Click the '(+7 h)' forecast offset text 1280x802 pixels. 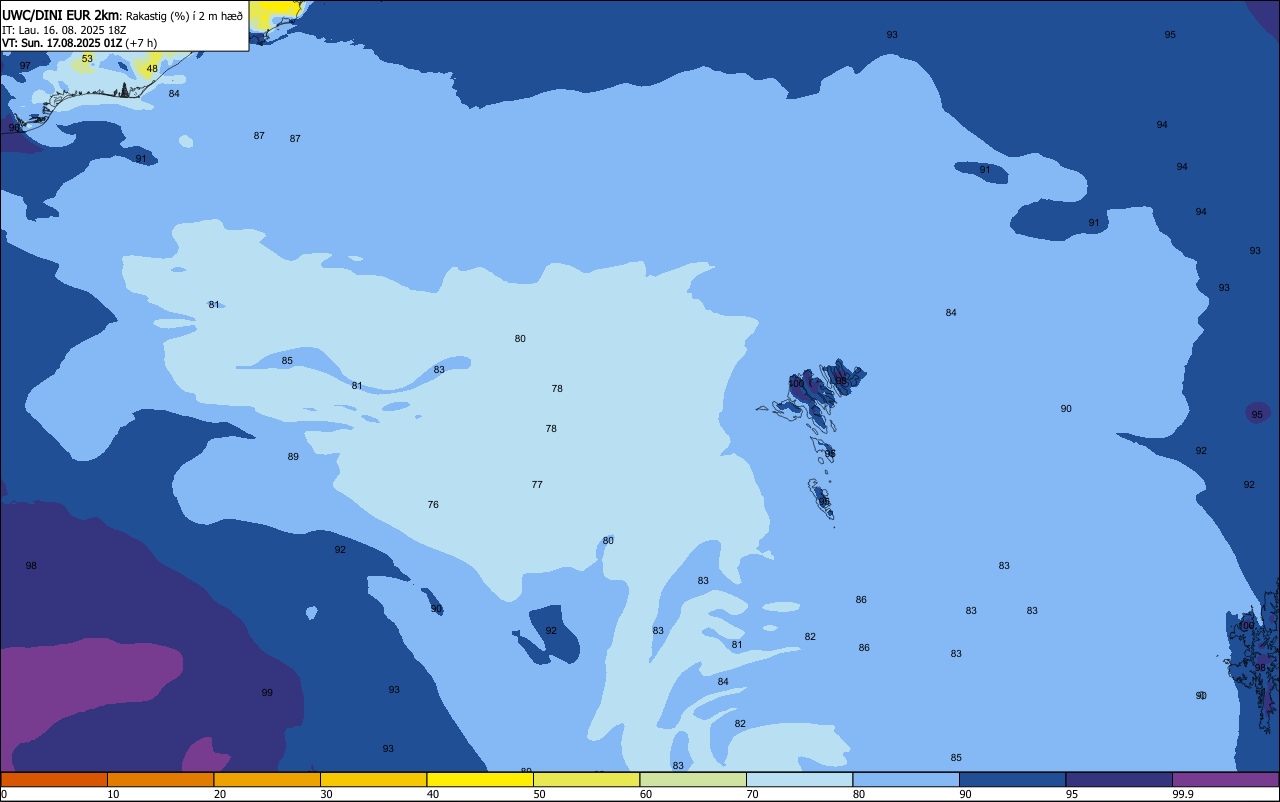coord(141,43)
